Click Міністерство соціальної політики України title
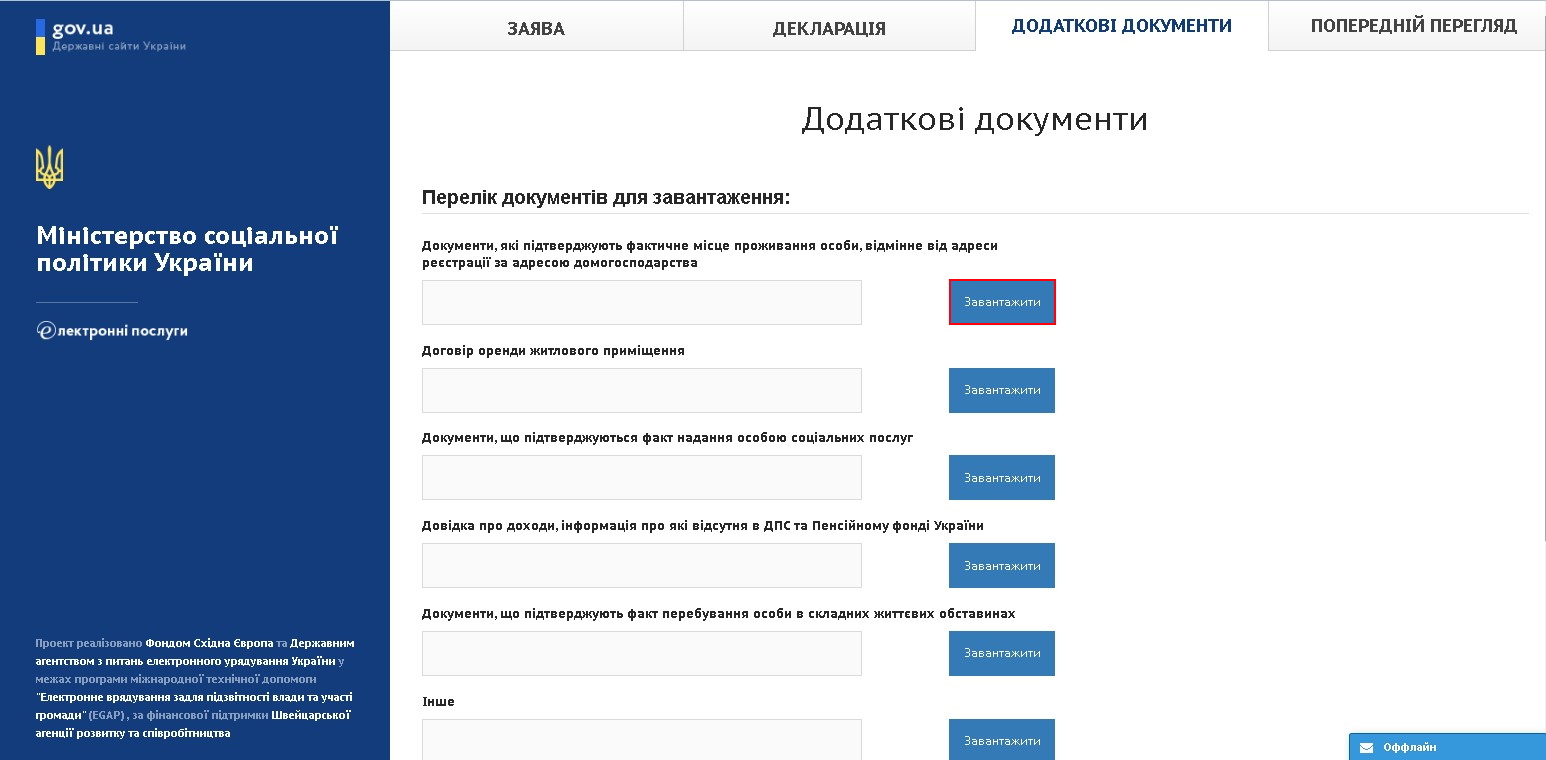 pyautogui.click(x=187, y=249)
